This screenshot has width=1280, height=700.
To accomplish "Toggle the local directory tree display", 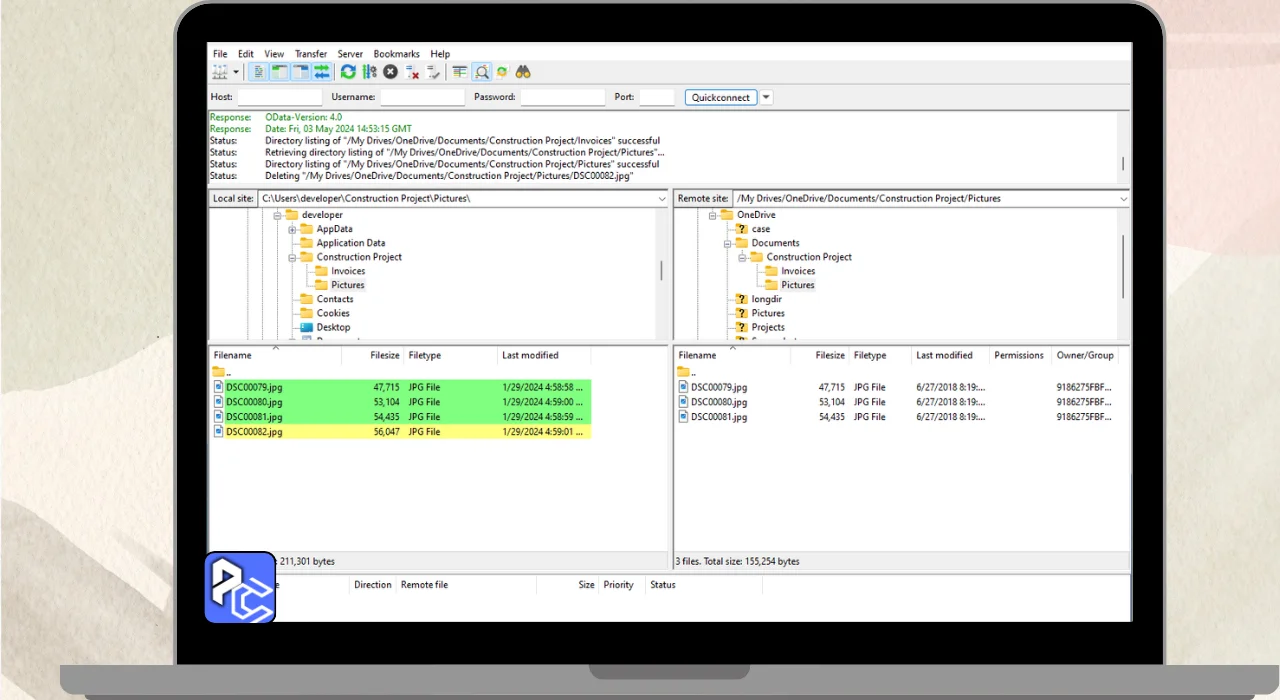I will tap(279, 72).
